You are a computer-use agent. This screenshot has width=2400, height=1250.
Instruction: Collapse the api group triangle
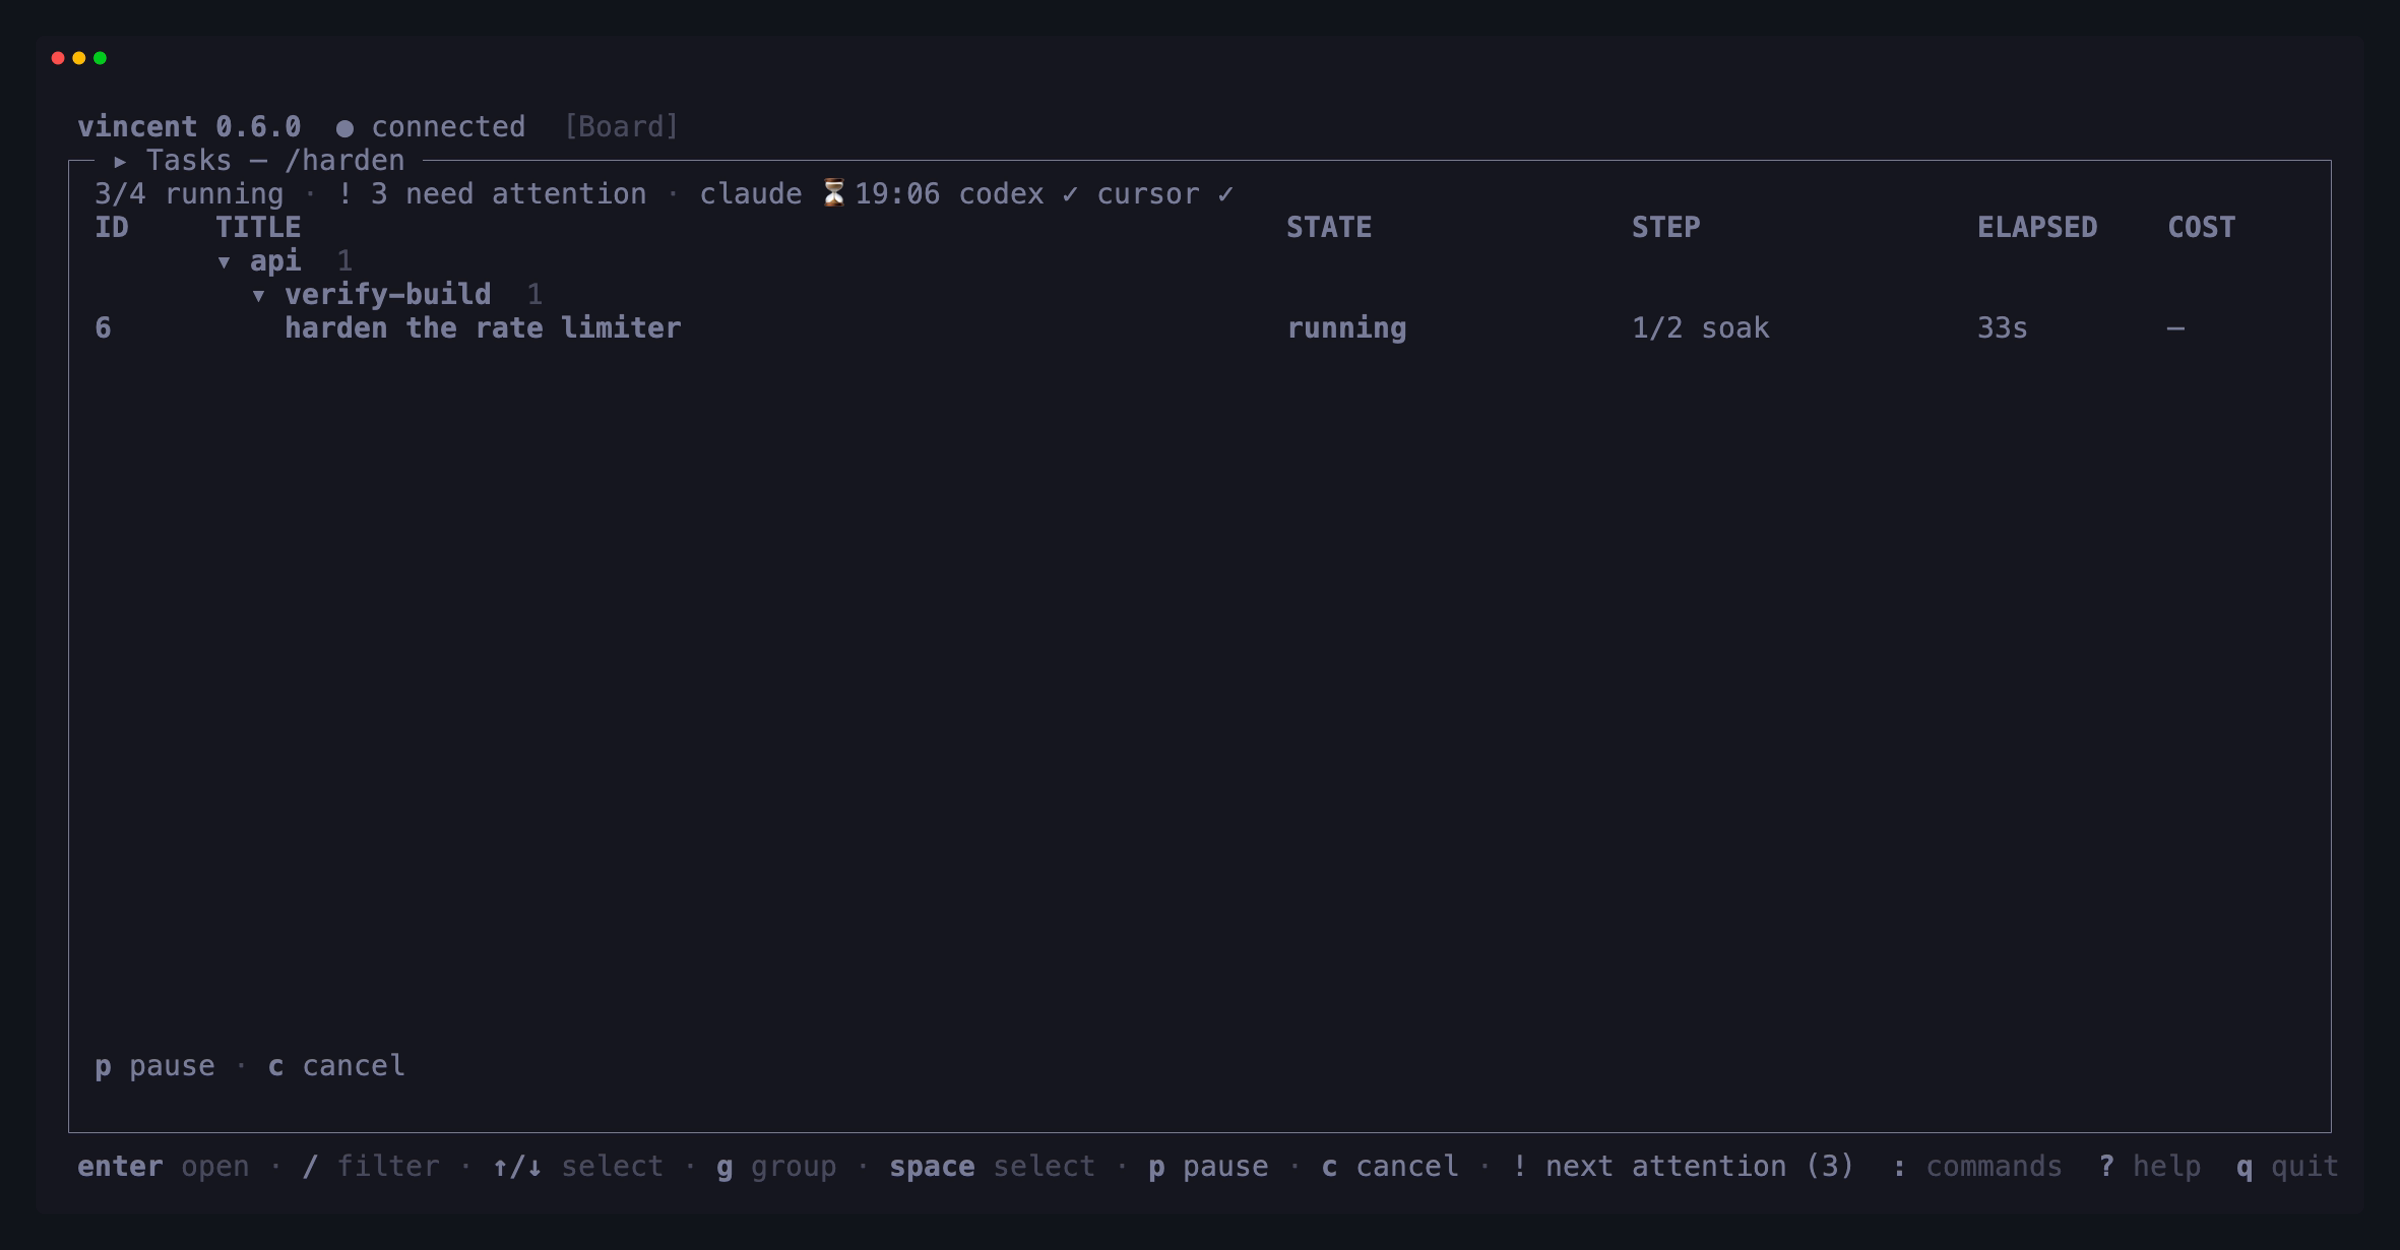pyautogui.click(x=224, y=262)
